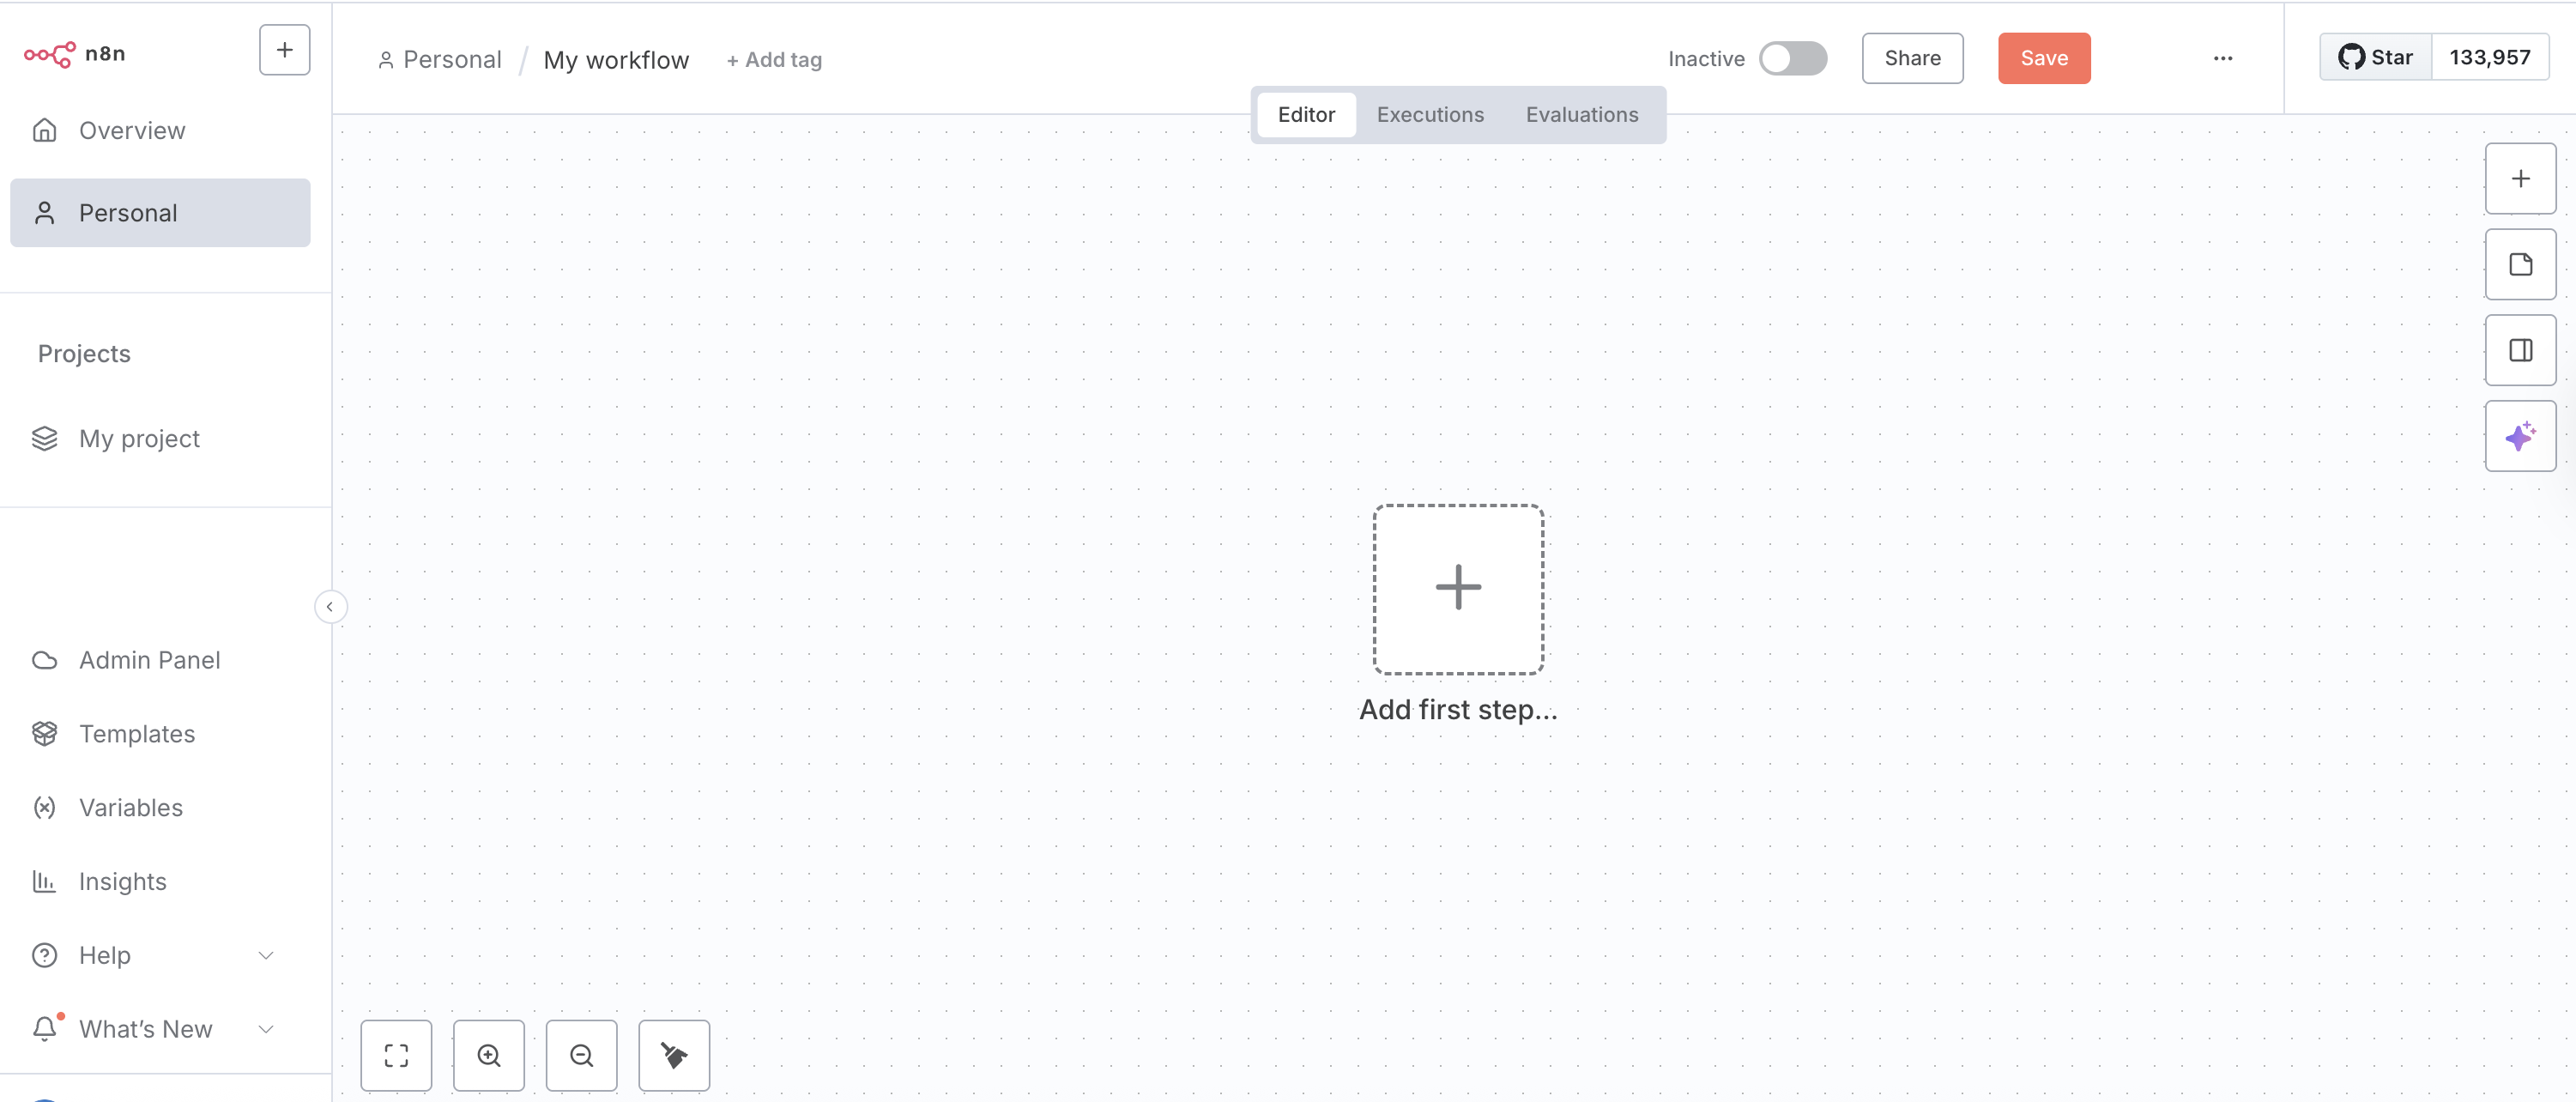Collapse the sidebar with arrow button
The width and height of the screenshot is (2576, 1102).
click(x=330, y=607)
